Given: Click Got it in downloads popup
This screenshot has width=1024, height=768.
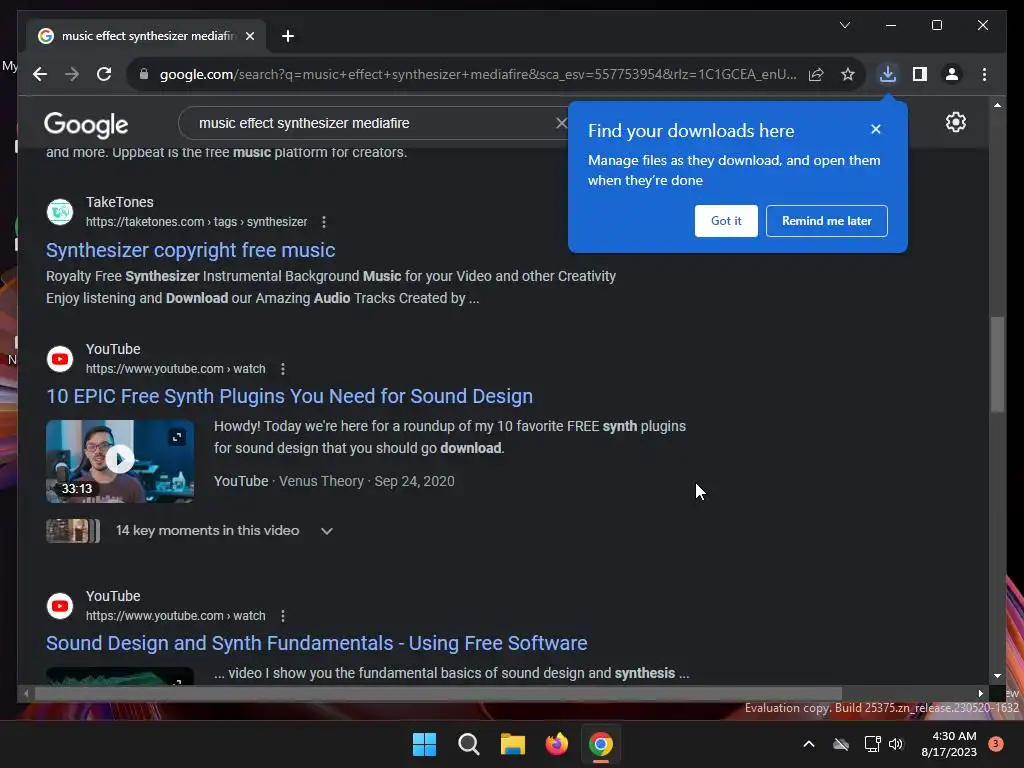Looking at the screenshot, I should [726, 221].
